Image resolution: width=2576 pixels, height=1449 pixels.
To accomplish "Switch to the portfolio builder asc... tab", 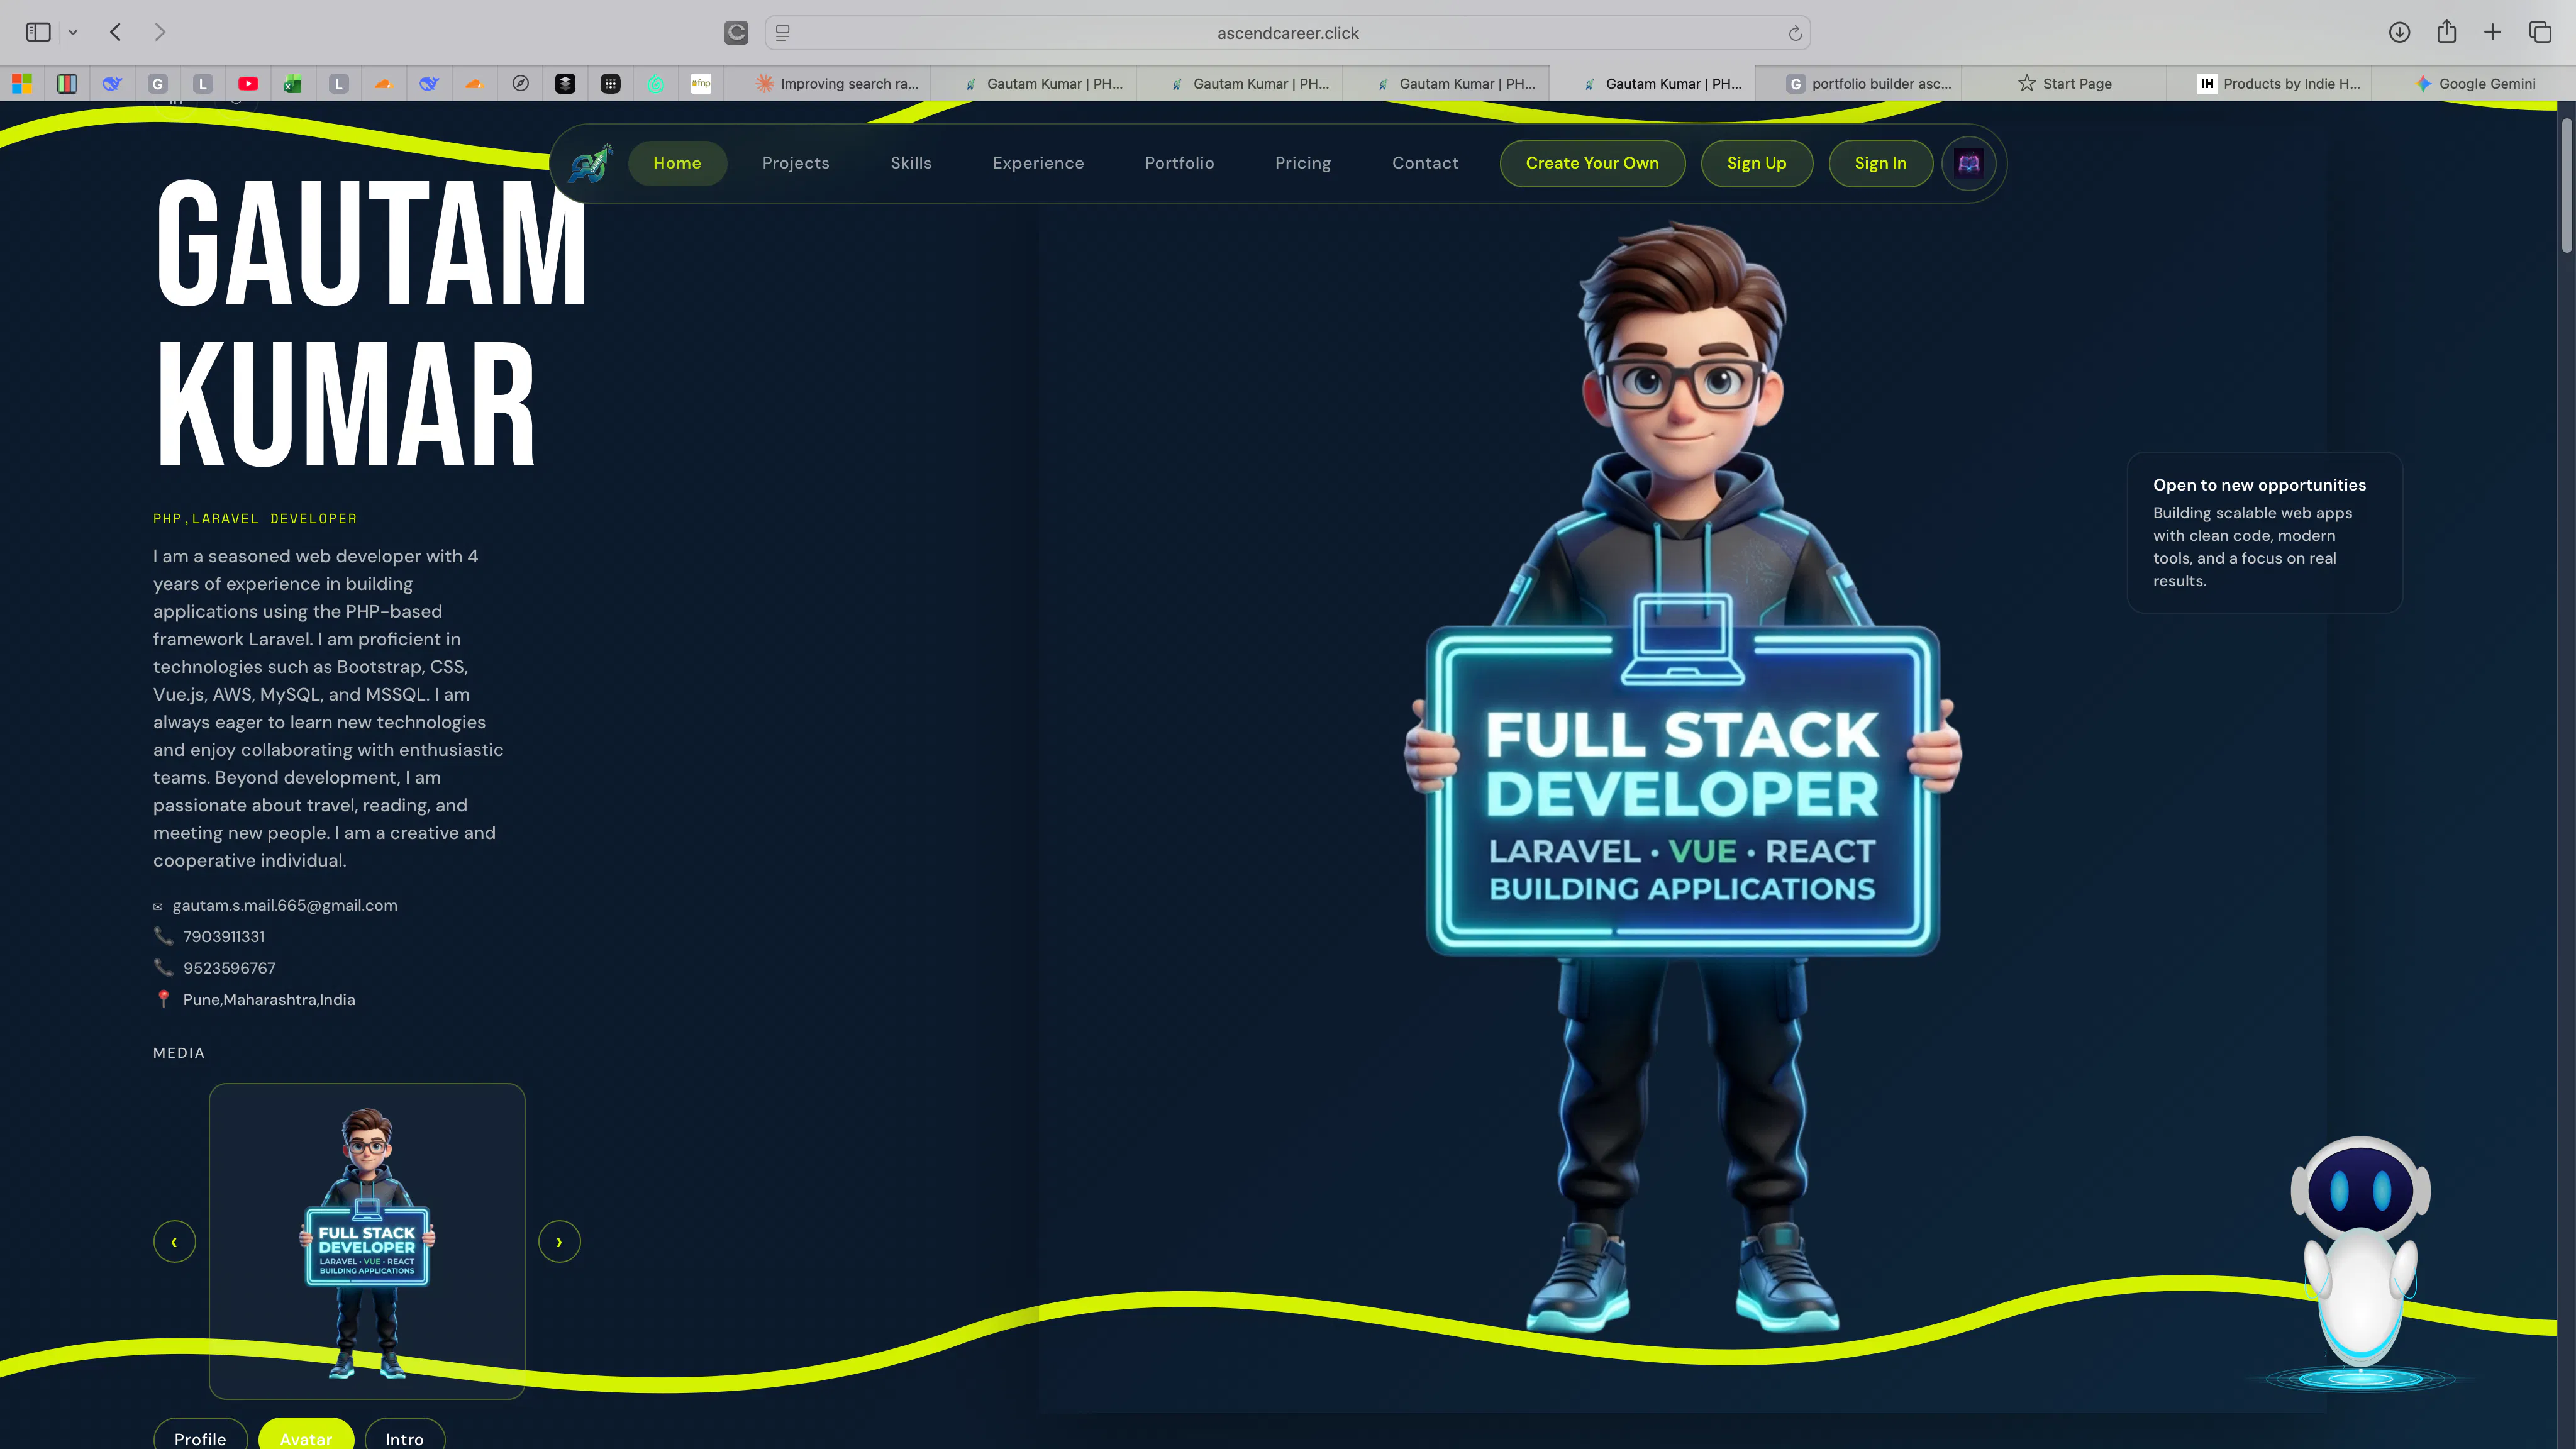I will 1869,84.
